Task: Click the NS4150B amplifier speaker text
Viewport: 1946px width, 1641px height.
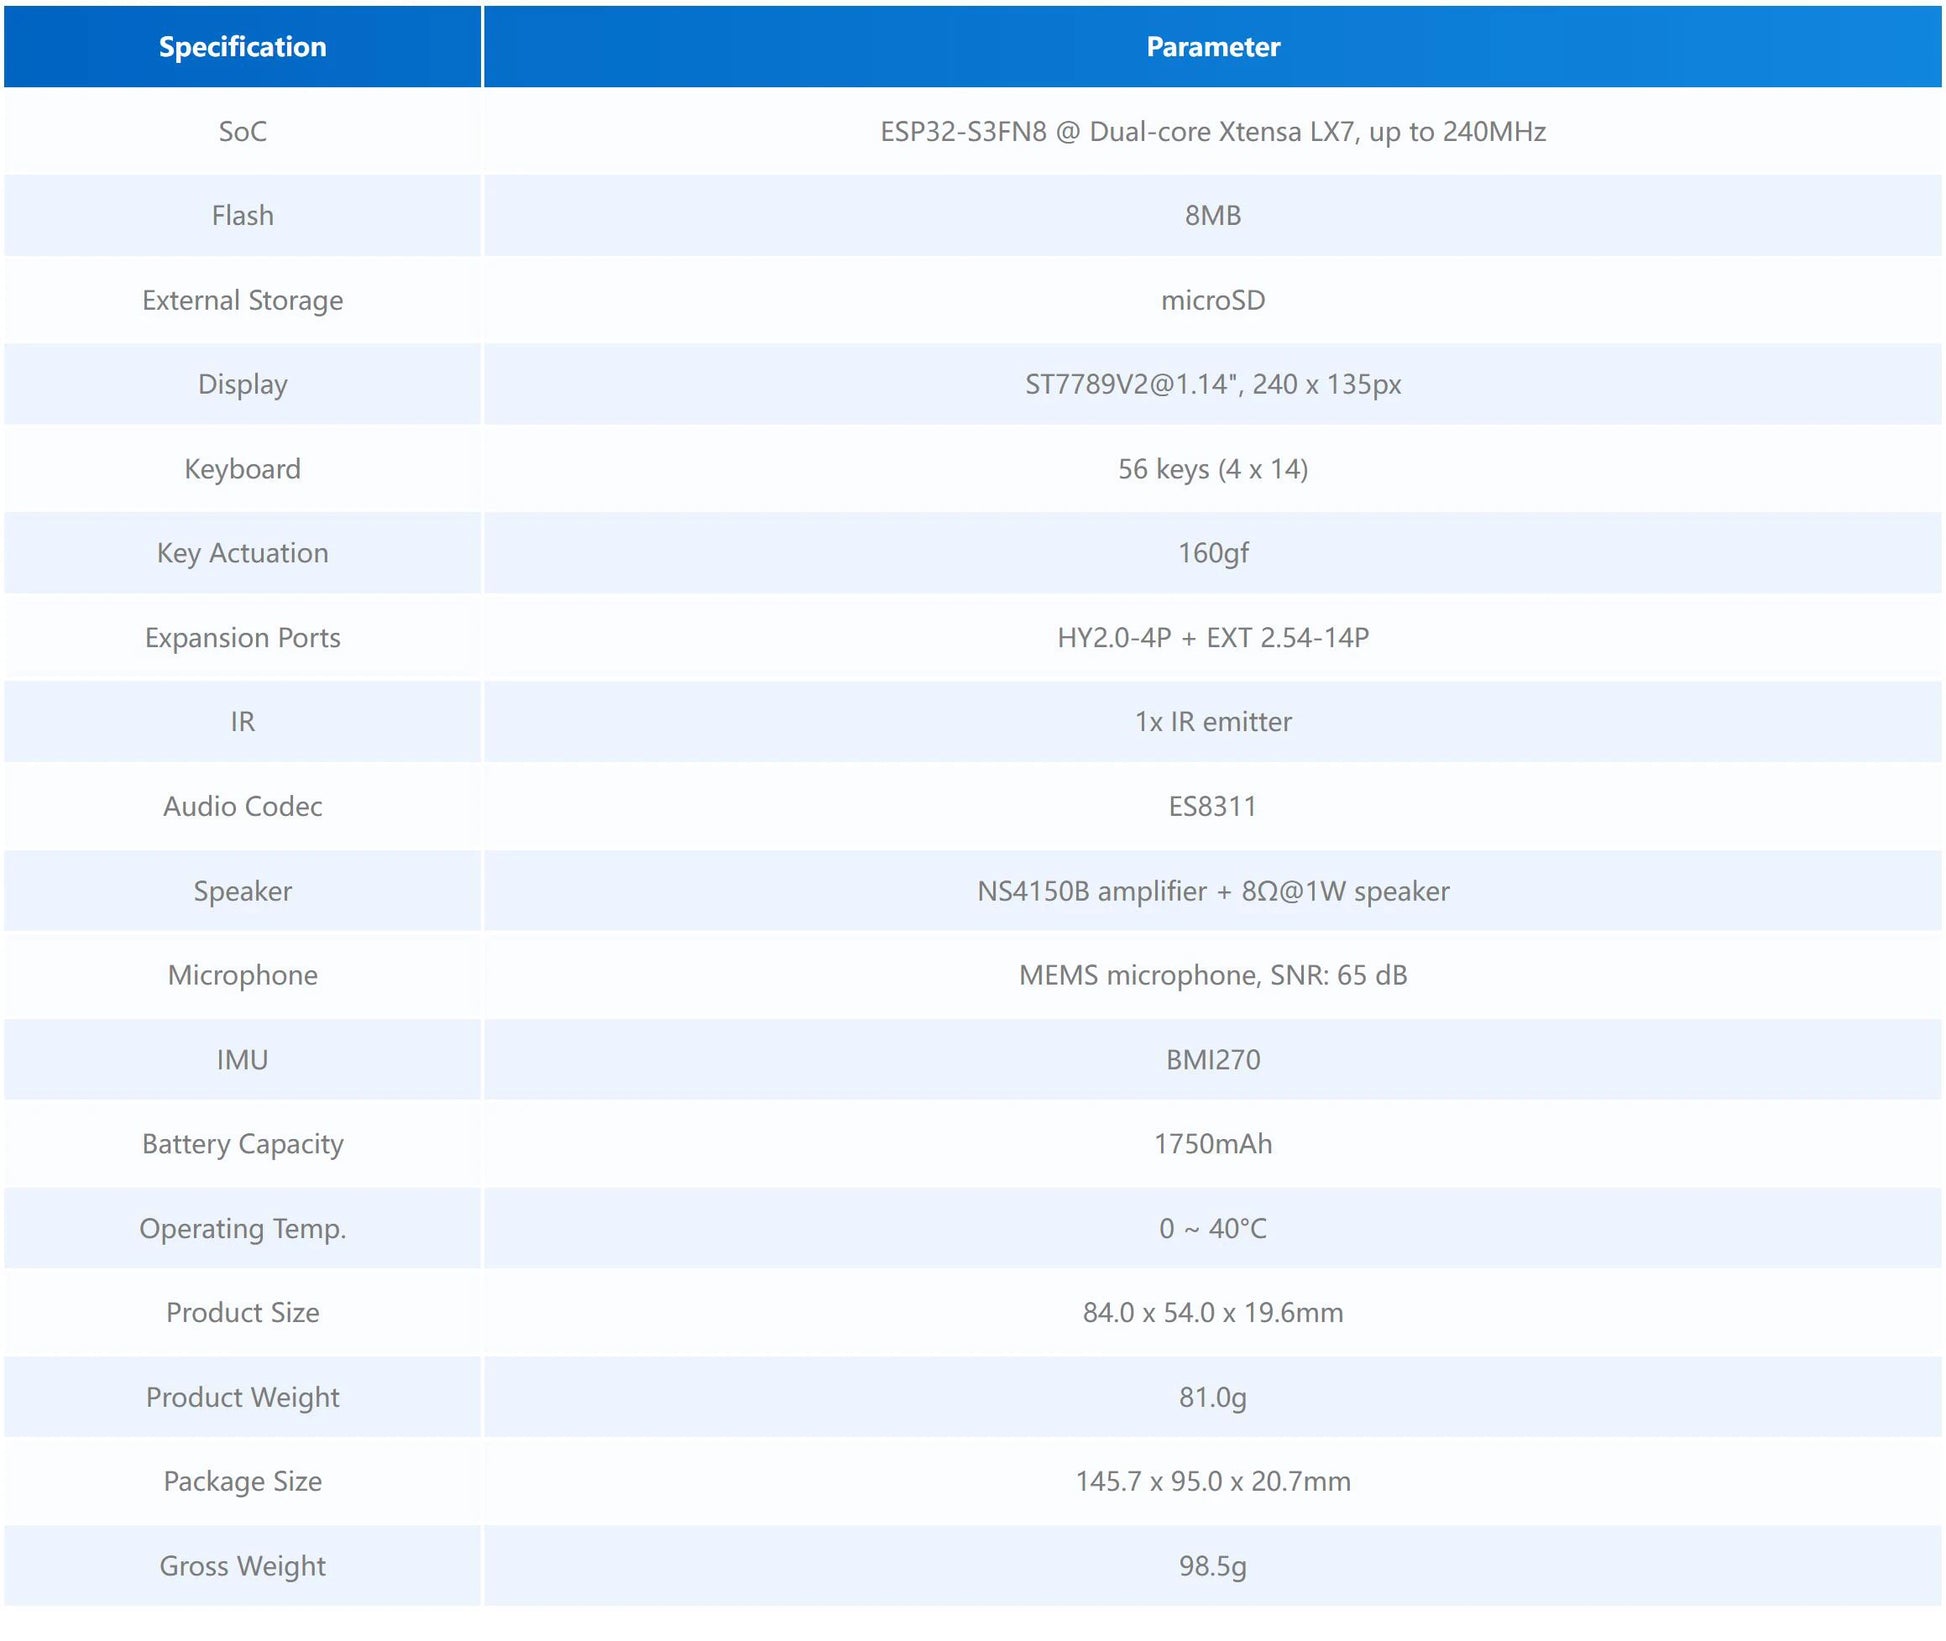Action: coord(1212,891)
